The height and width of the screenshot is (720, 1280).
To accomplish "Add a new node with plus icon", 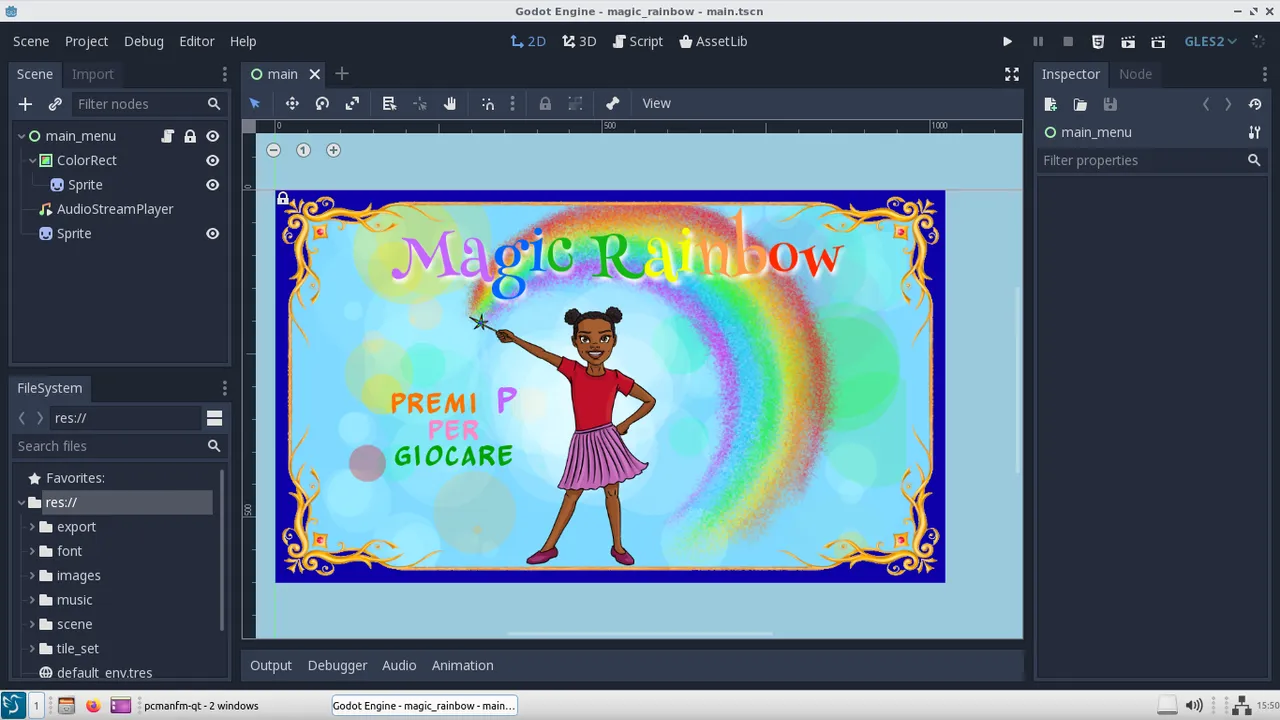I will click(25, 104).
